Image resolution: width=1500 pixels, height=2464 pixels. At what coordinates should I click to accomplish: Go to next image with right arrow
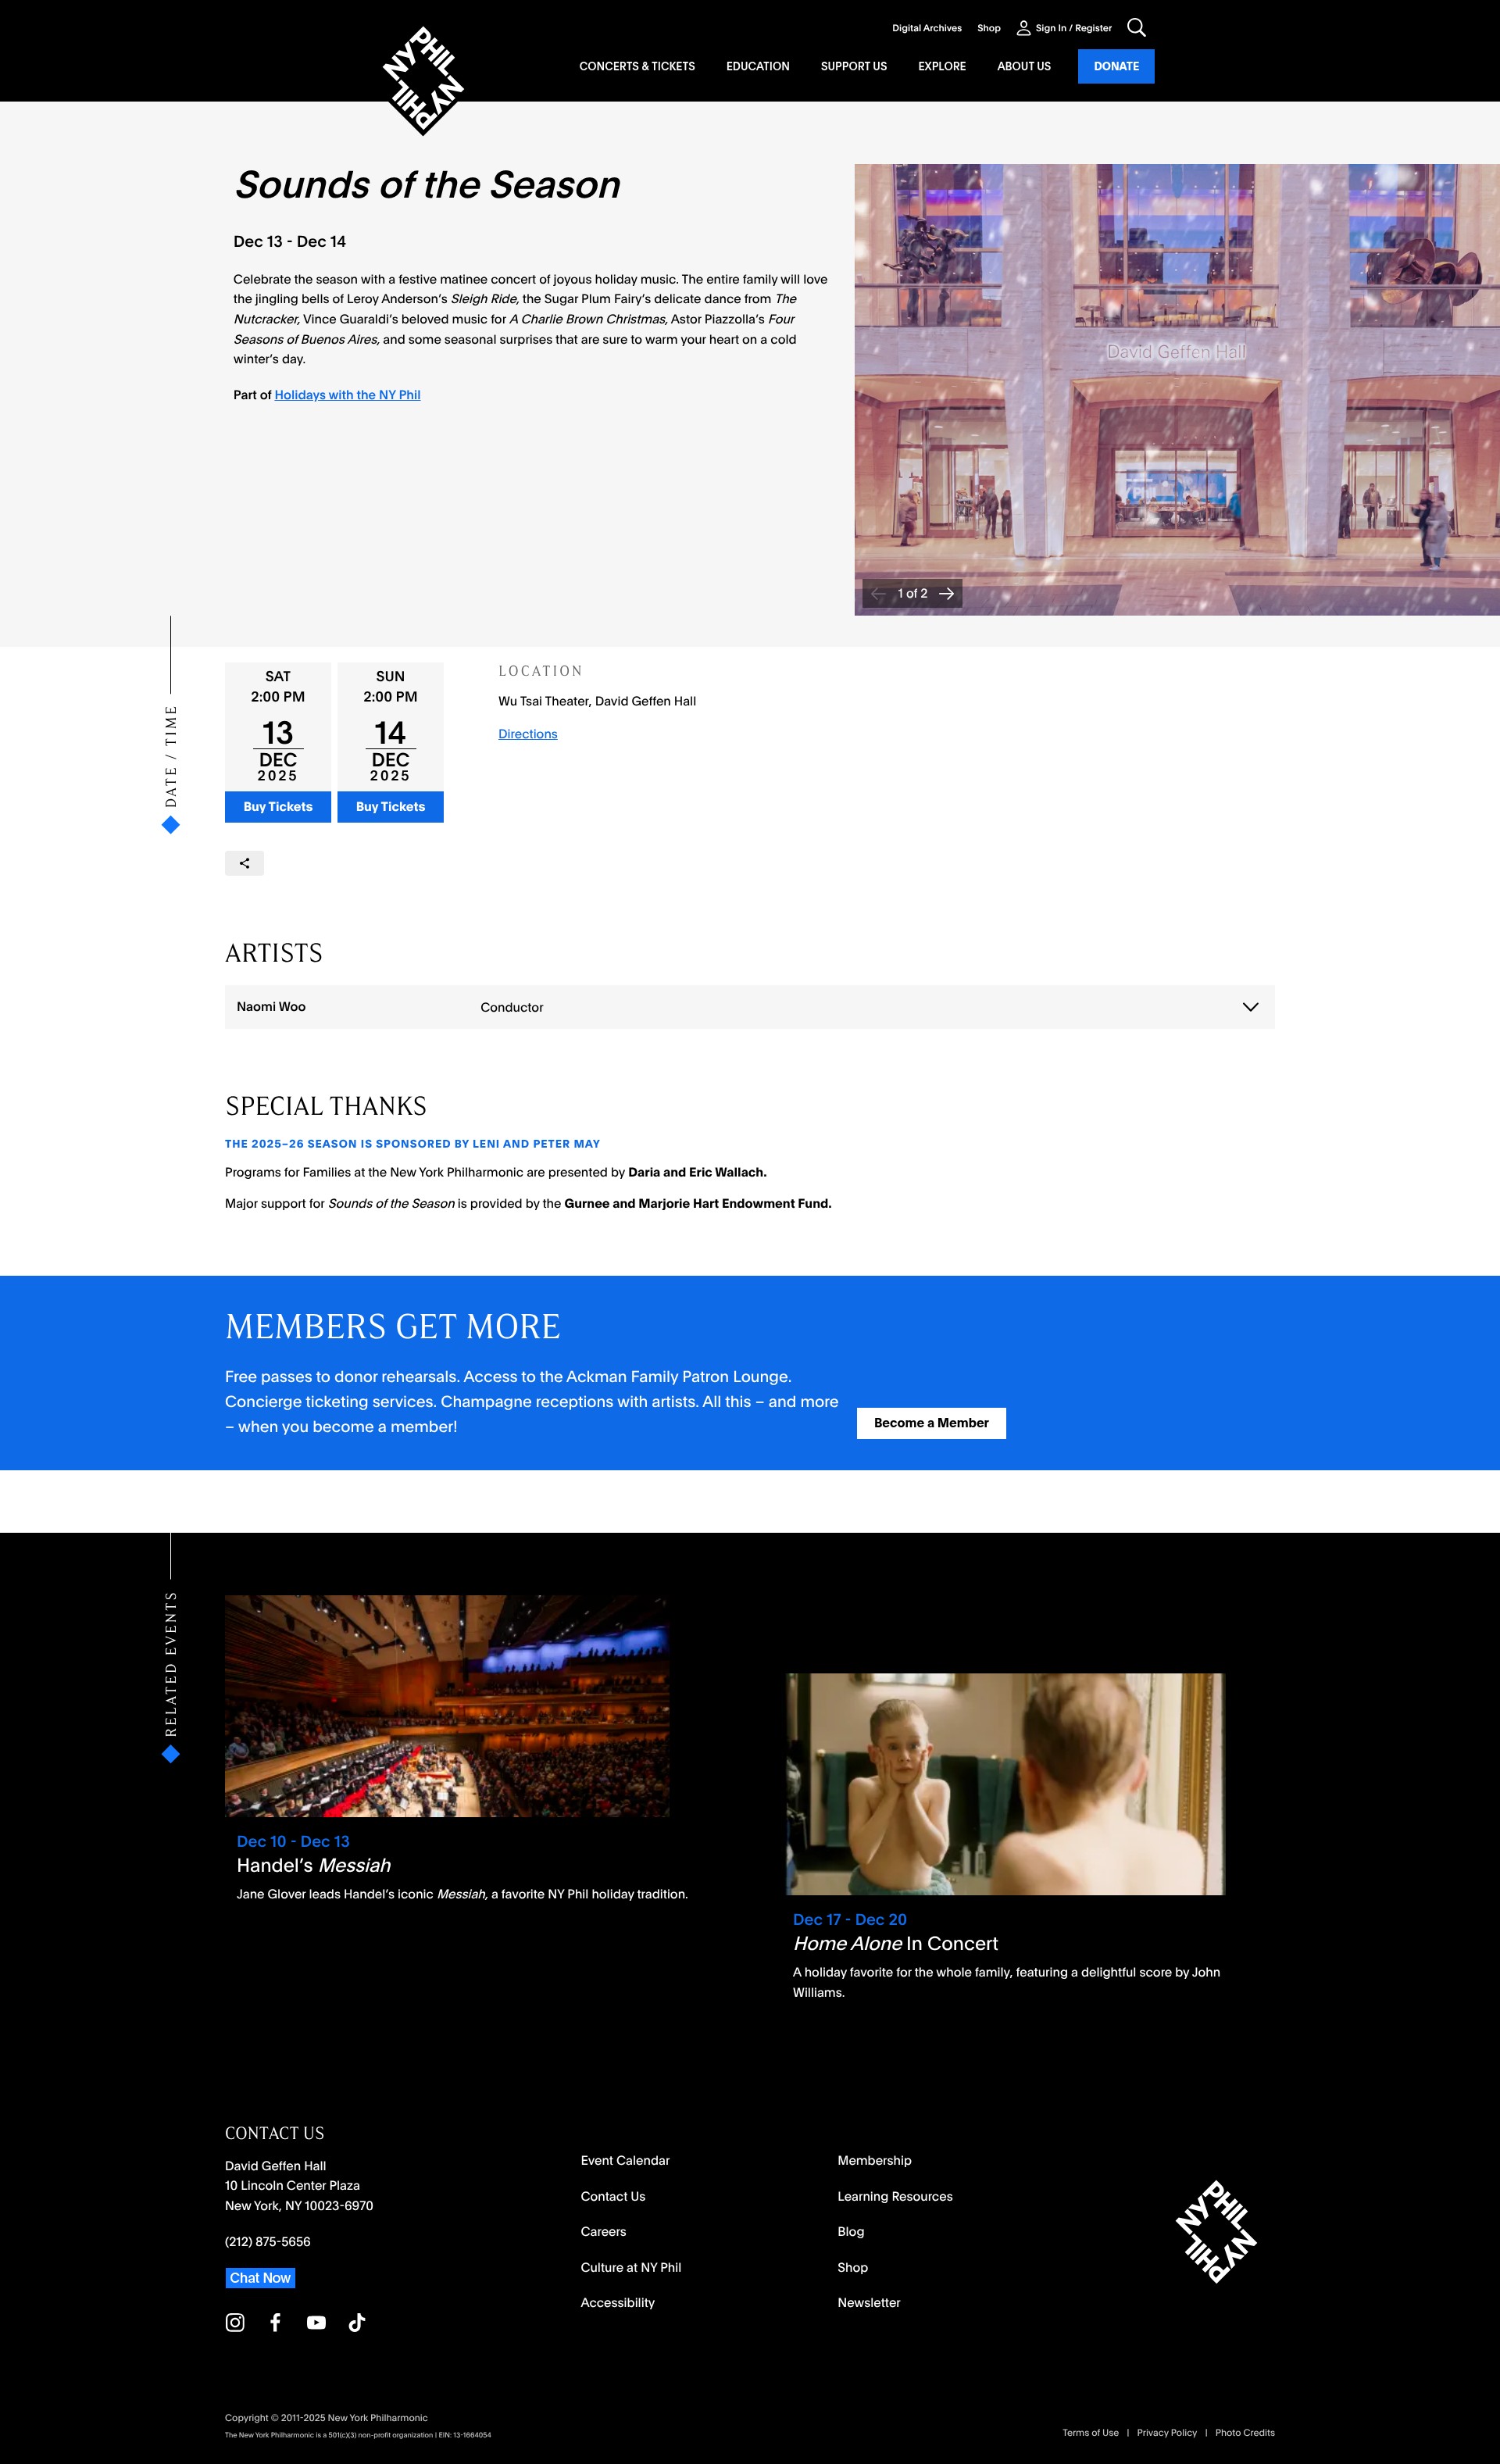(x=946, y=593)
